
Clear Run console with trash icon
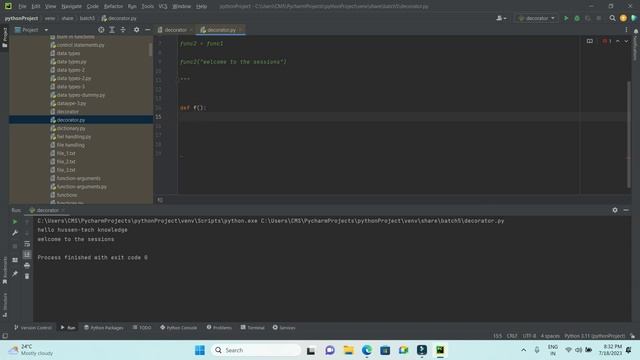tap(27, 276)
